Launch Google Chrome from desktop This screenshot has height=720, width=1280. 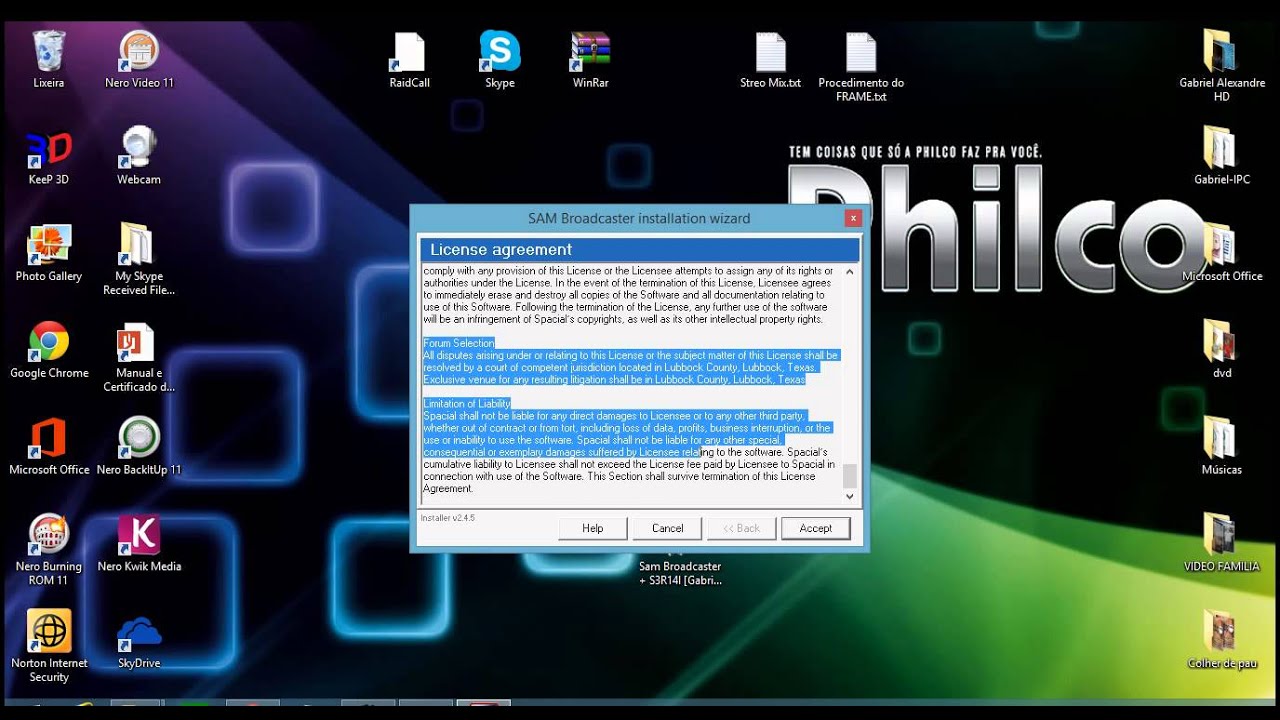[x=48, y=349]
